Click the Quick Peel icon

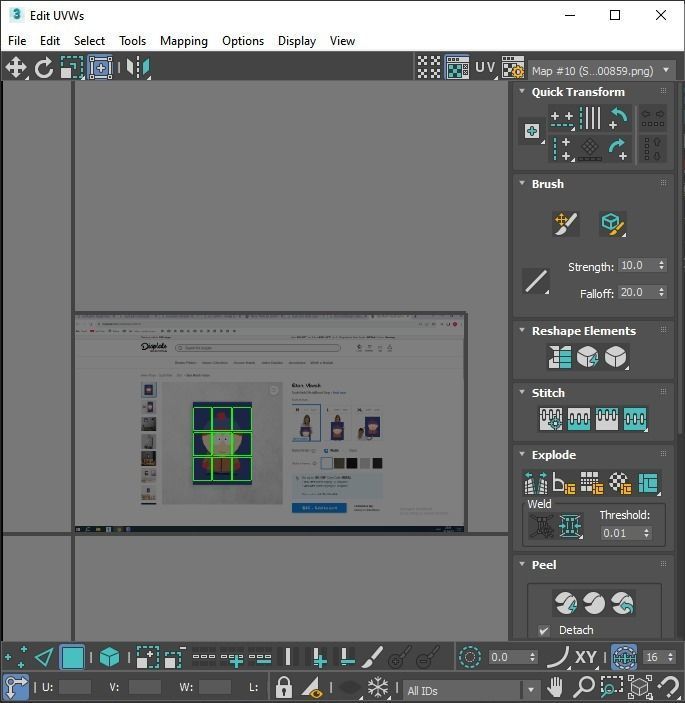[566, 603]
